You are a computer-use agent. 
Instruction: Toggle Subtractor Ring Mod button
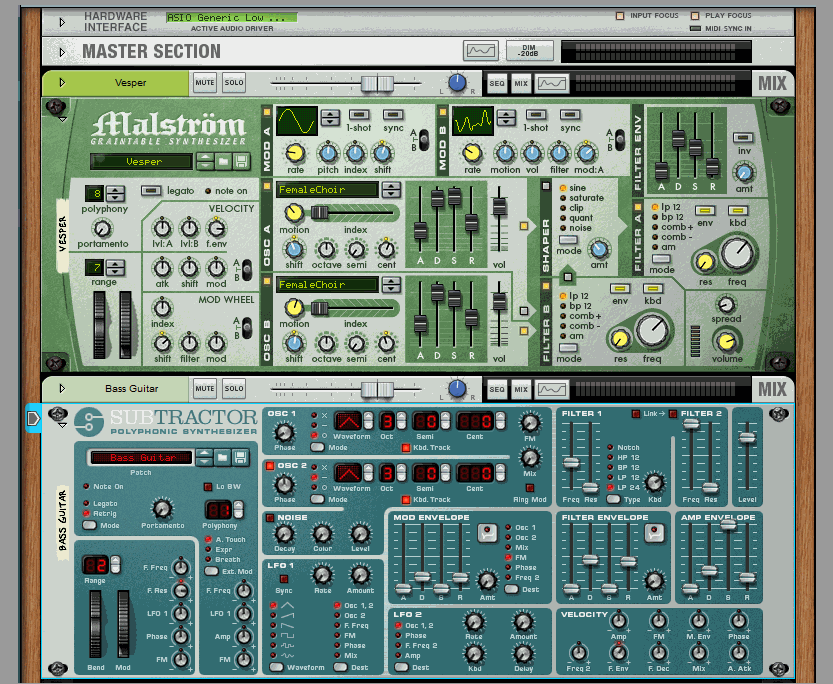(x=529, y=488)
